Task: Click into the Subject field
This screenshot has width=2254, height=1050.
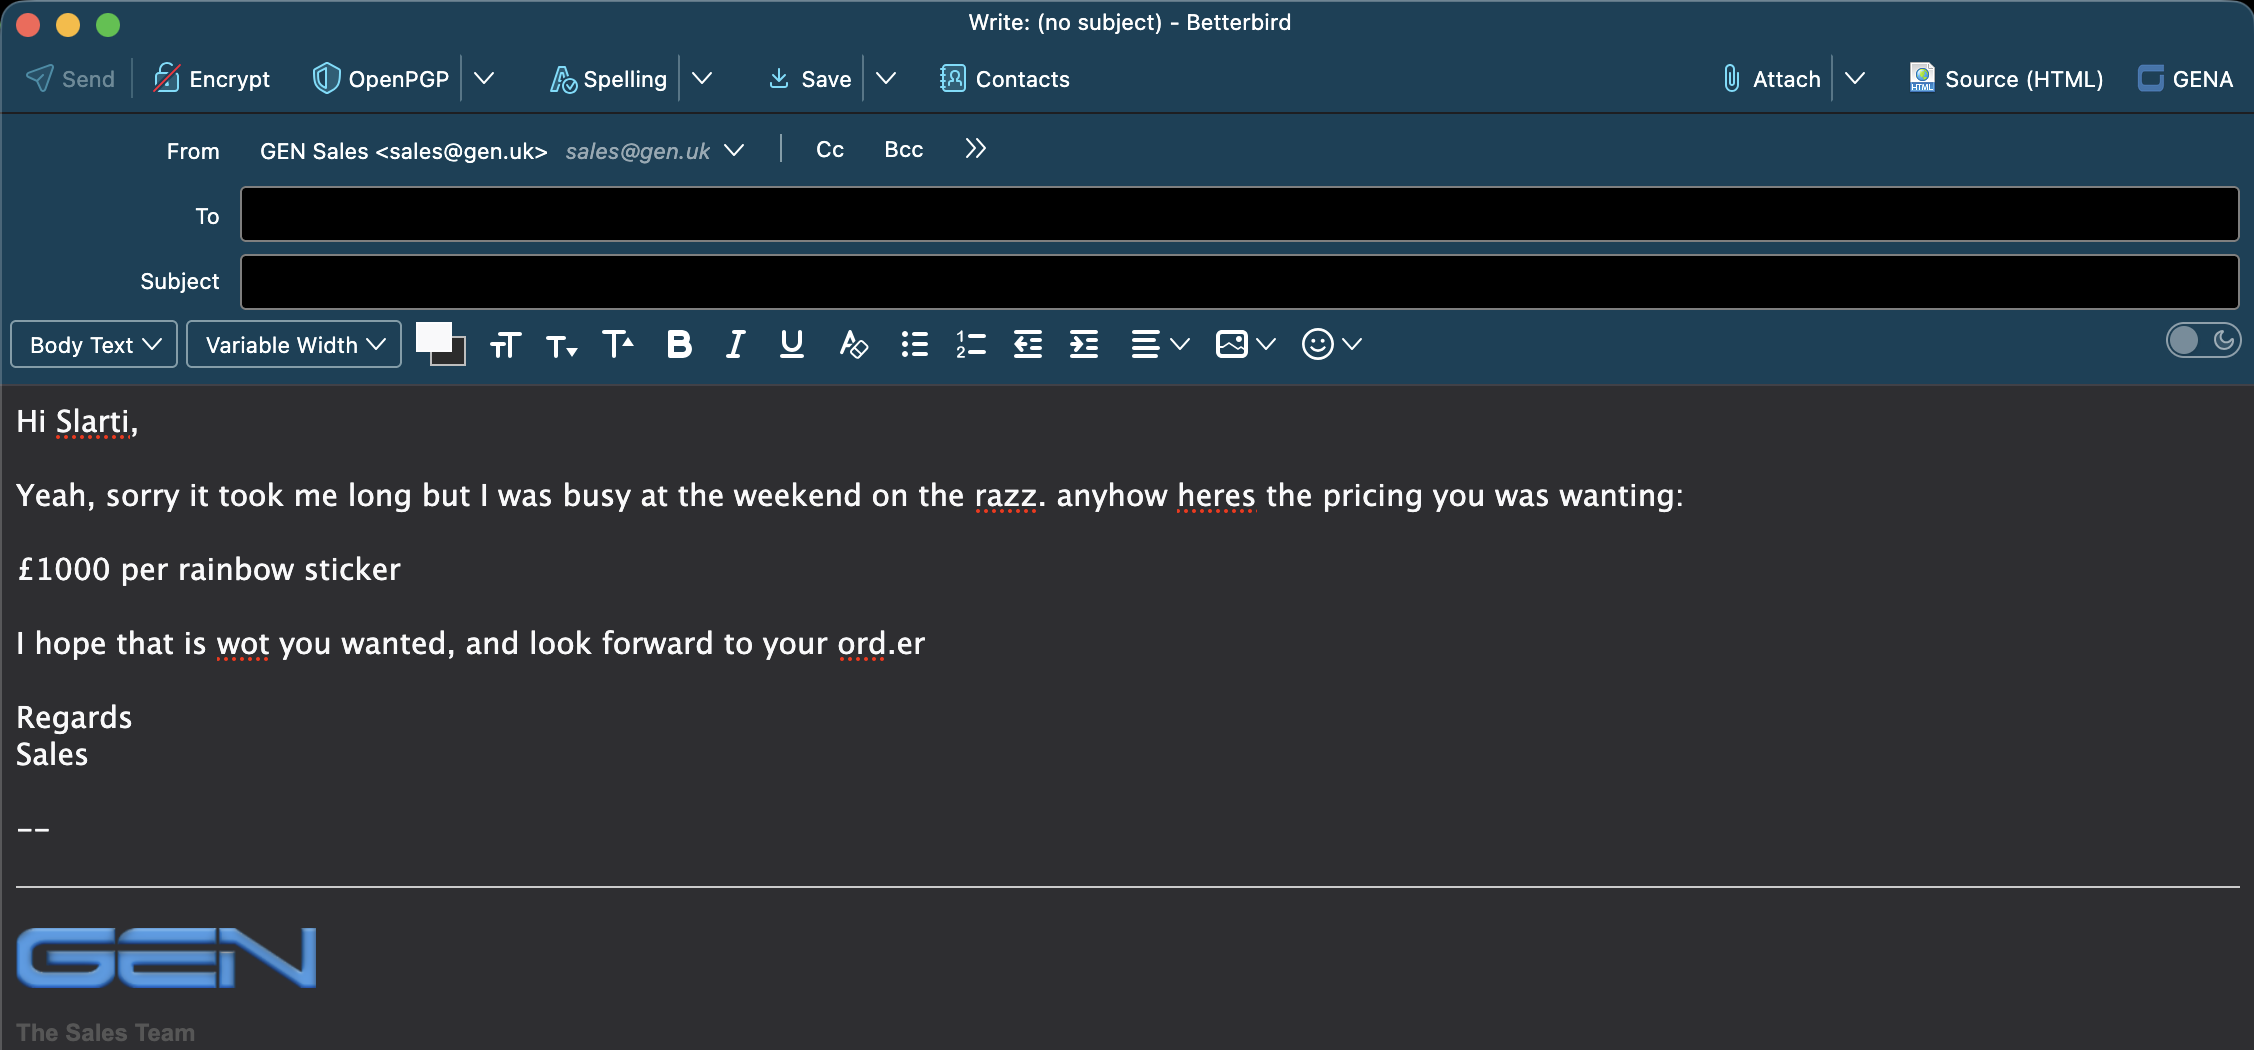Action: (x=1239, y=282)
